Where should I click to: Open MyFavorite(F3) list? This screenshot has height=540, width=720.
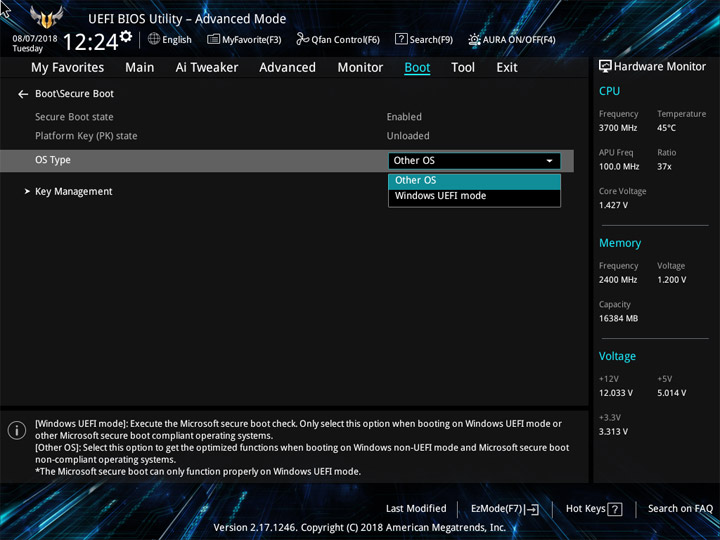coord(244,39)
